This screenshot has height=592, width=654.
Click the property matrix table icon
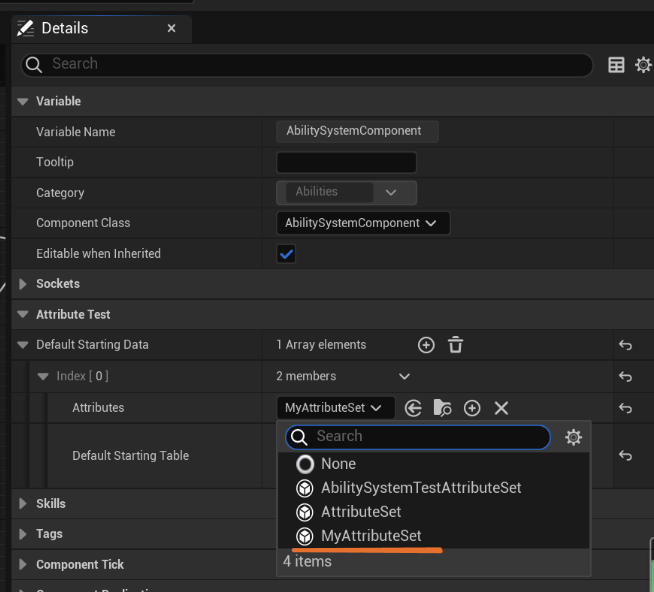[616, 65]
